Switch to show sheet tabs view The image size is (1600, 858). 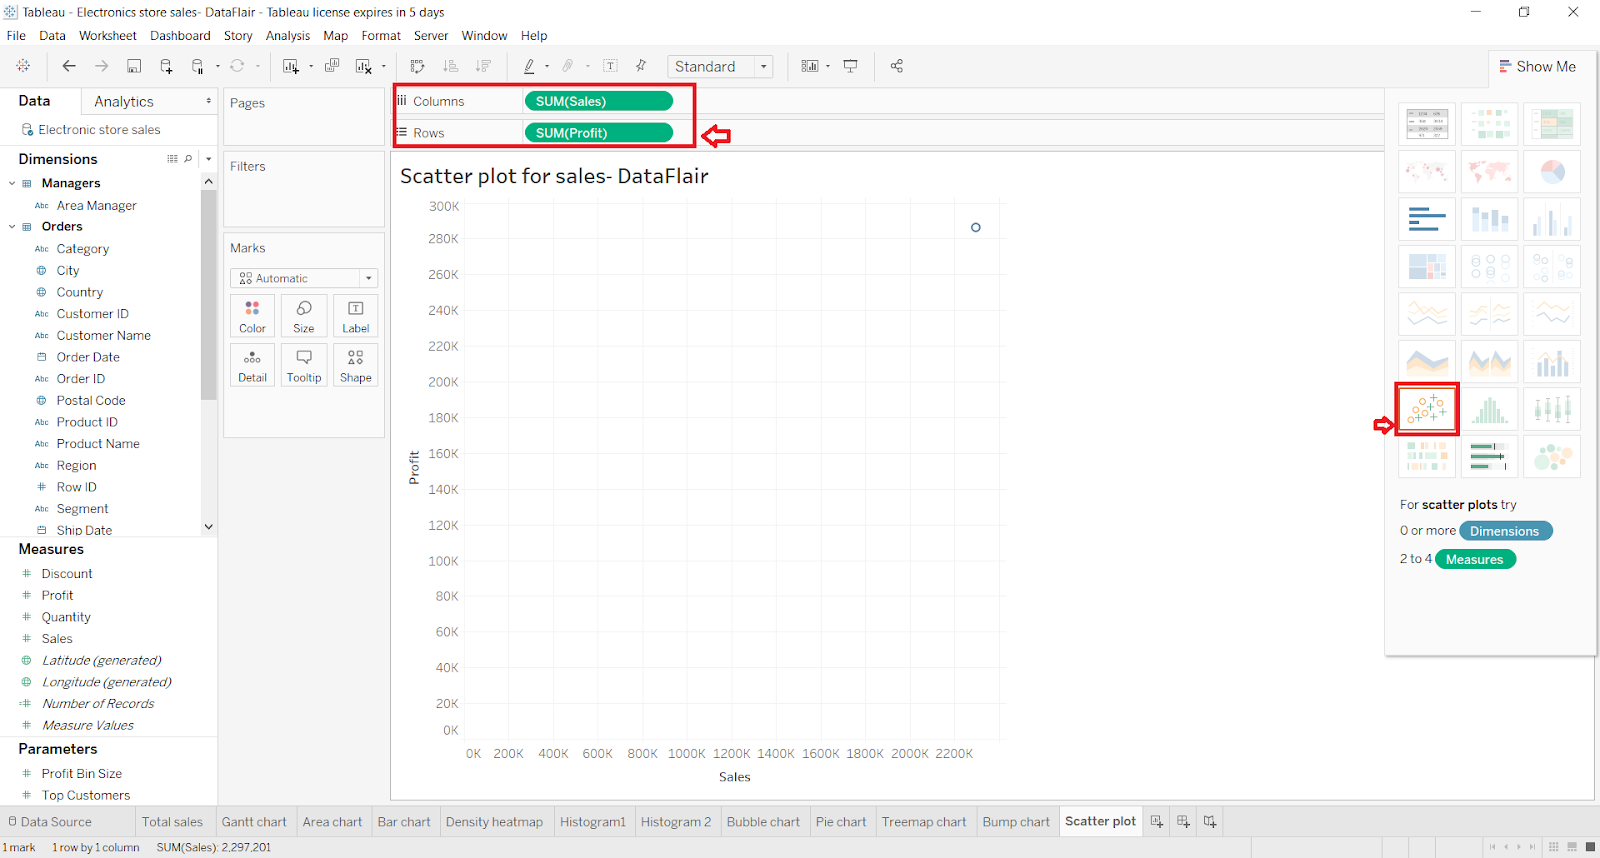pyautogui.click(x=1590, y=847)
